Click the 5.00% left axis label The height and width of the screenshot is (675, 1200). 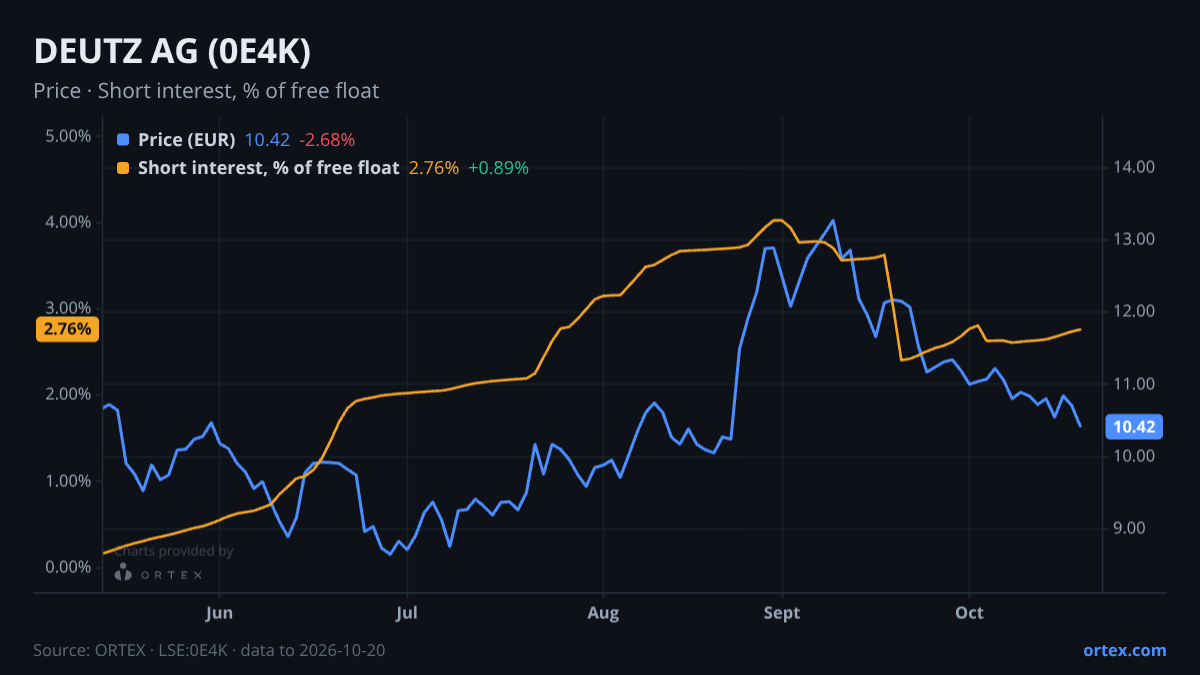coord(68,136)
